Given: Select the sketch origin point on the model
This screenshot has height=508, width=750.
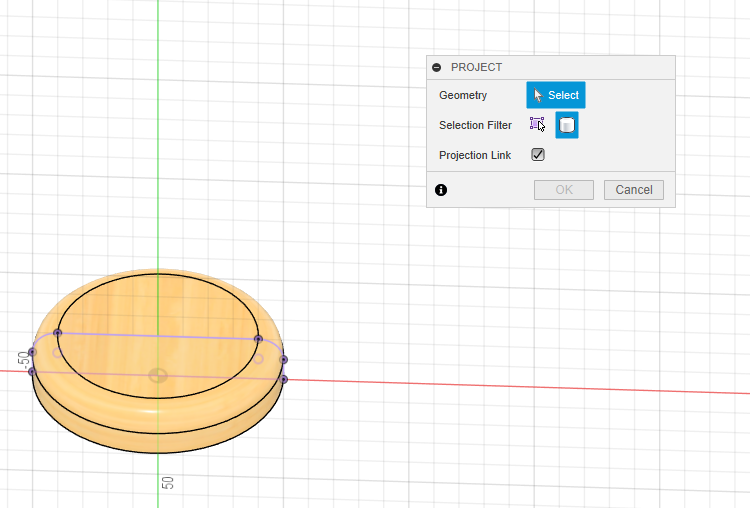Looking at the screenshot, I should (x=158, y=376).
